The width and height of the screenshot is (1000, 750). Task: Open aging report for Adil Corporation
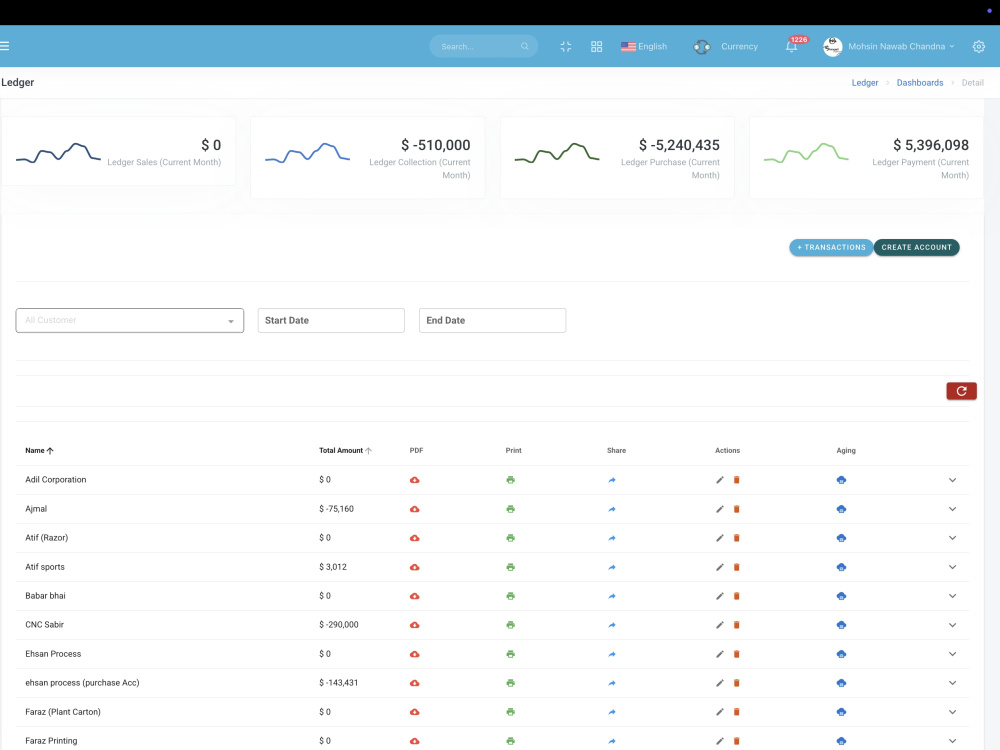click(841, 480)
